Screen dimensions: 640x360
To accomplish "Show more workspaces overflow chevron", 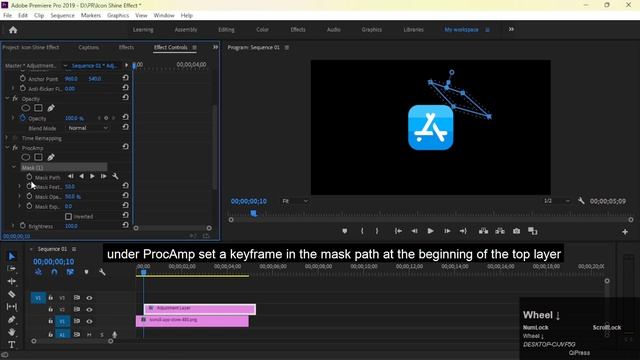I will pyautogui.click(x=511, y=29).
